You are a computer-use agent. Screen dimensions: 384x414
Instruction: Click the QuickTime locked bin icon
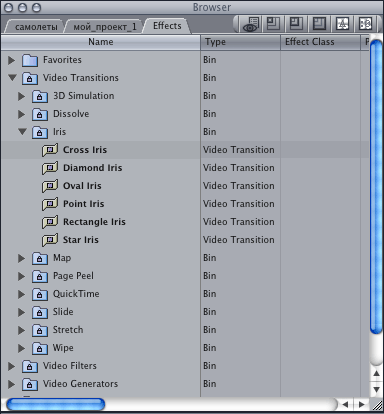(x=40, y=294)
